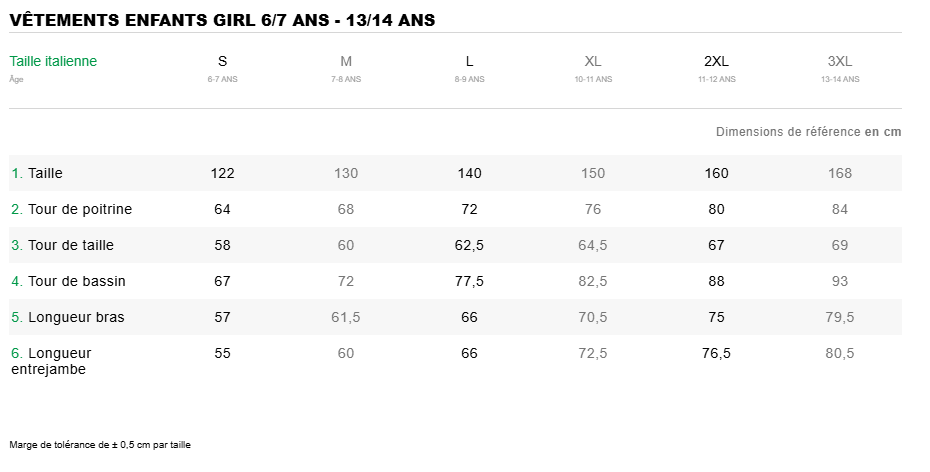Click the "Marge de tolérance" footnote text
Image resolution: width=930 pixels, height=472 pixels.
point(100,445)
